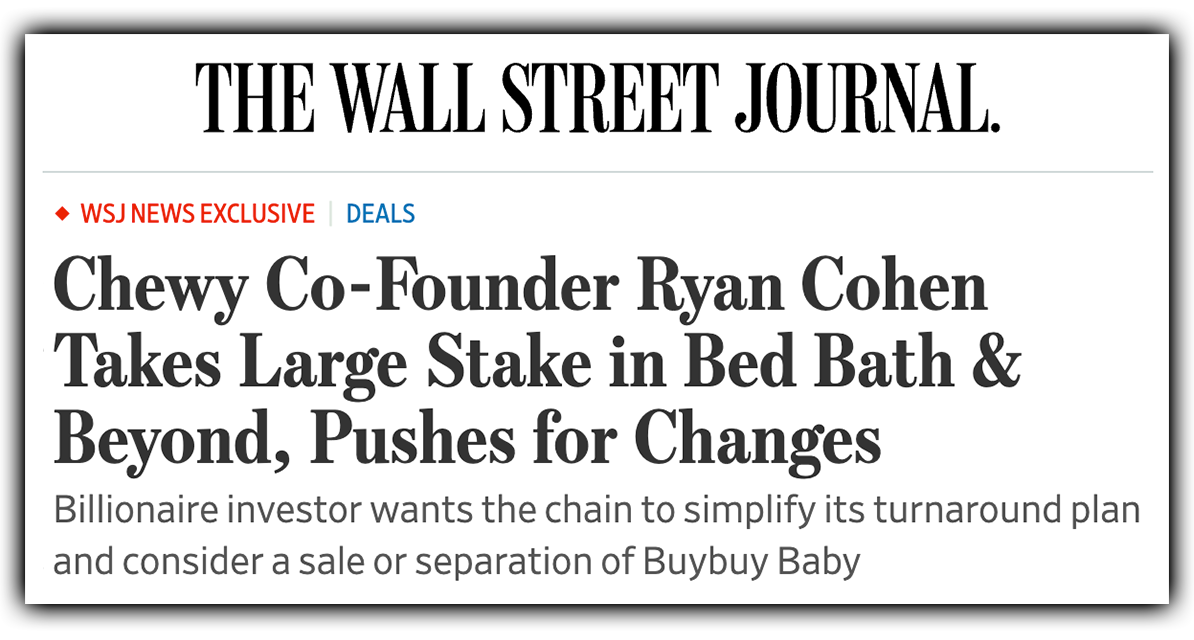
Task: Click the name Ryan Cohen in headline
Action: [x=812, y=287]
